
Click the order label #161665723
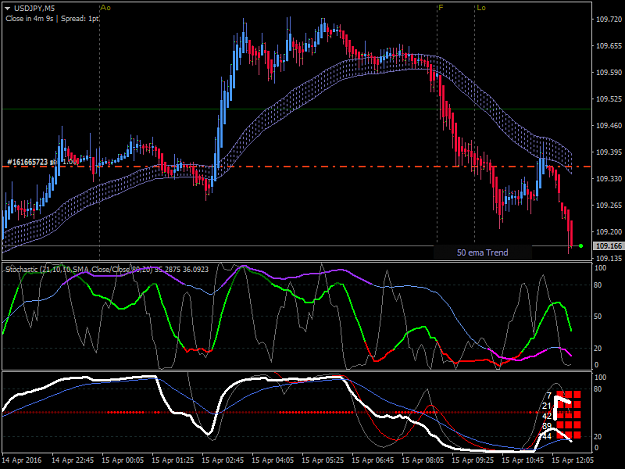pos(27,162)
